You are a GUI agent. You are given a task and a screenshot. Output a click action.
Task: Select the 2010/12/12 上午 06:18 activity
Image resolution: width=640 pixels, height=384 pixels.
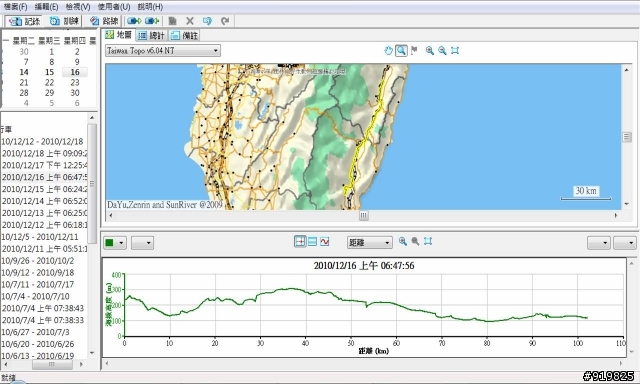[44, 225]
